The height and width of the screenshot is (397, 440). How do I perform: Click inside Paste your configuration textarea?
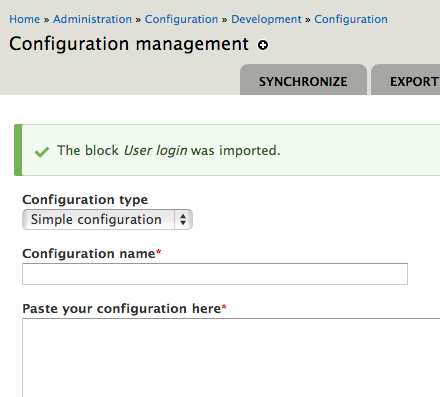231,358
